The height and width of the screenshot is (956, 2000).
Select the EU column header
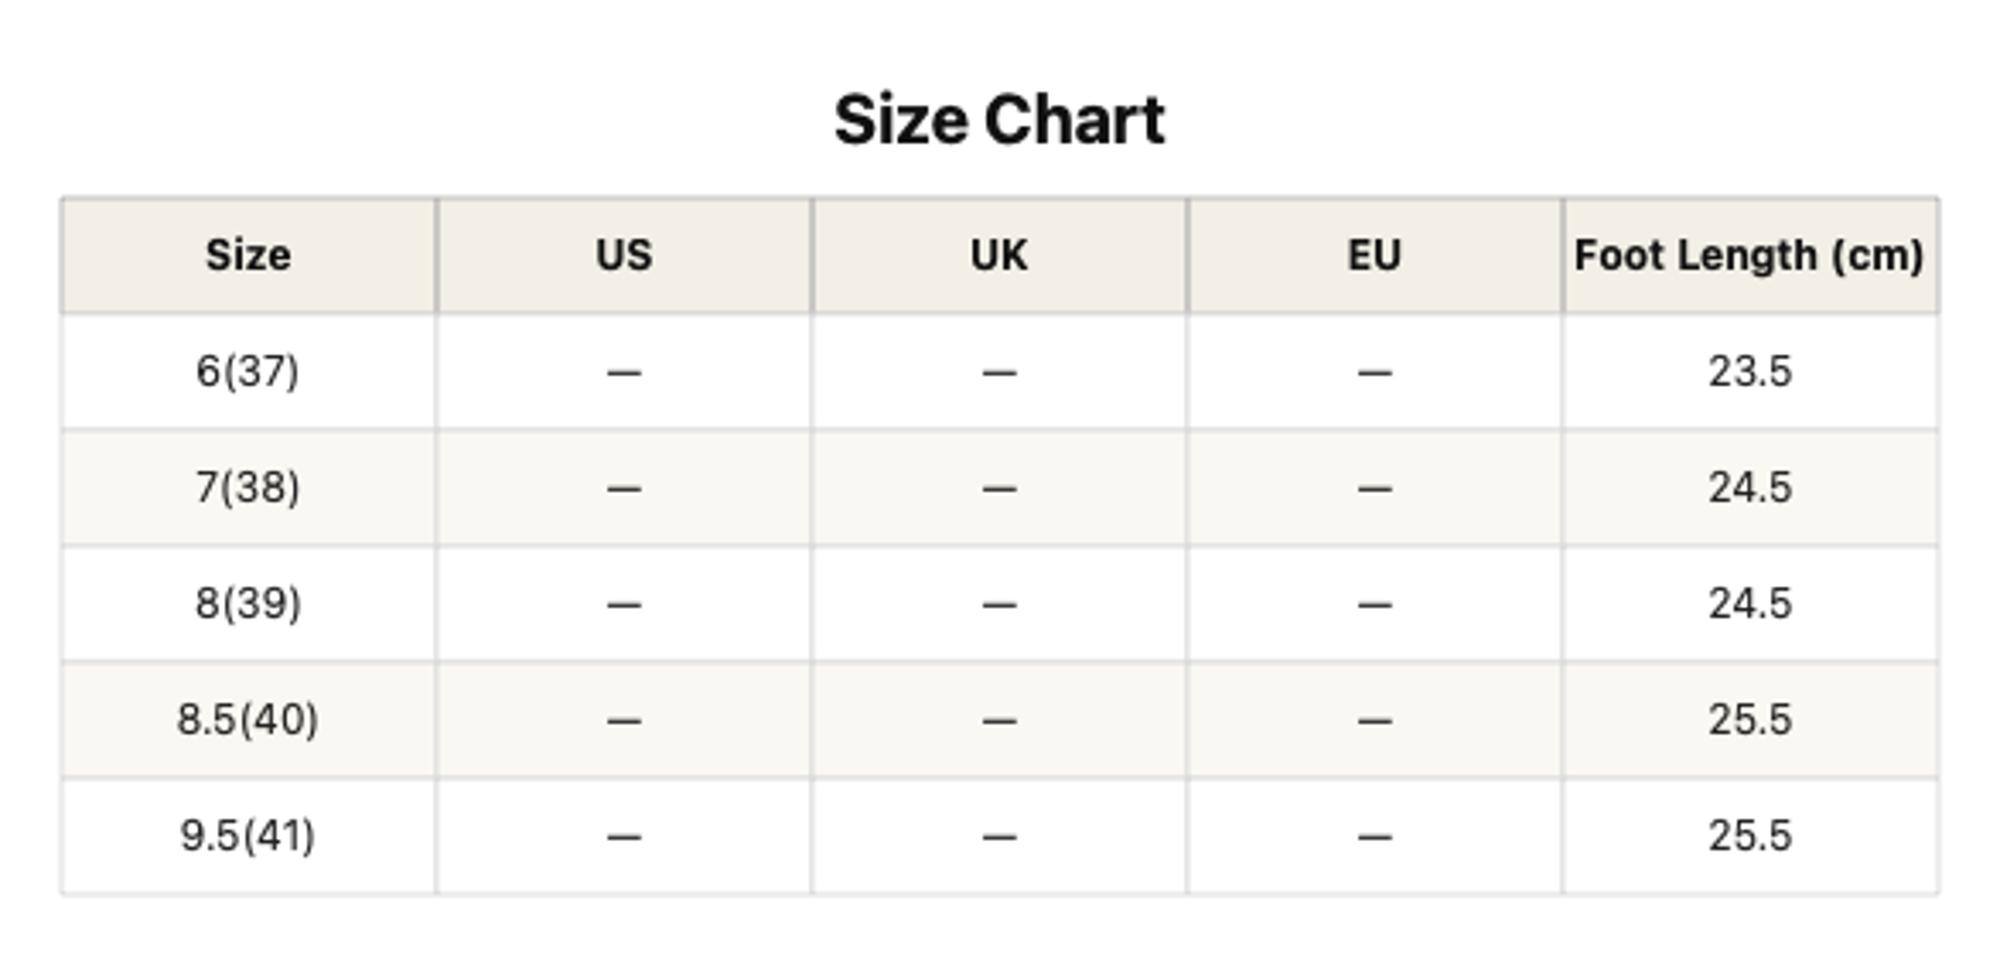tap(1375, 255)
